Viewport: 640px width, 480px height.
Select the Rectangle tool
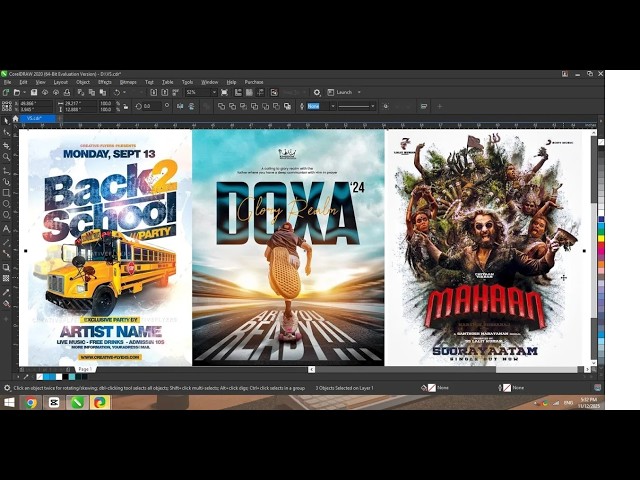(6, 192)
